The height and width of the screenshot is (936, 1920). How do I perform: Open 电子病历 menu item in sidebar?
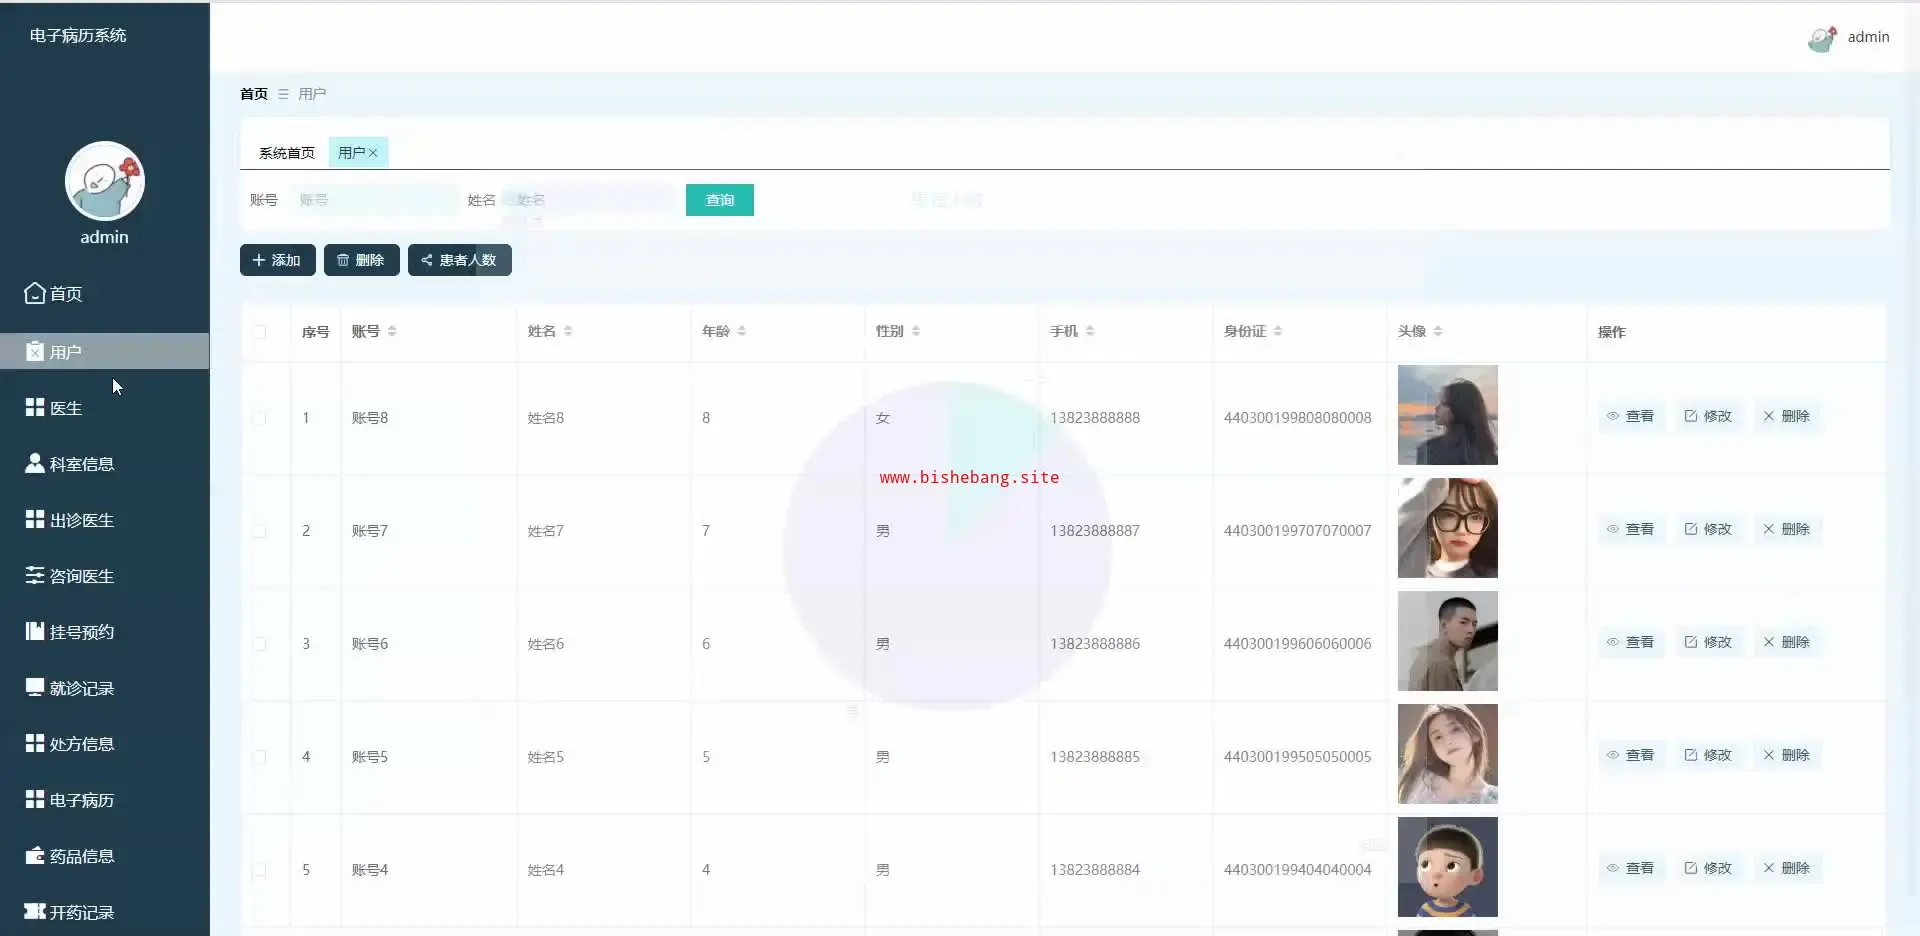tap(81, 800)
